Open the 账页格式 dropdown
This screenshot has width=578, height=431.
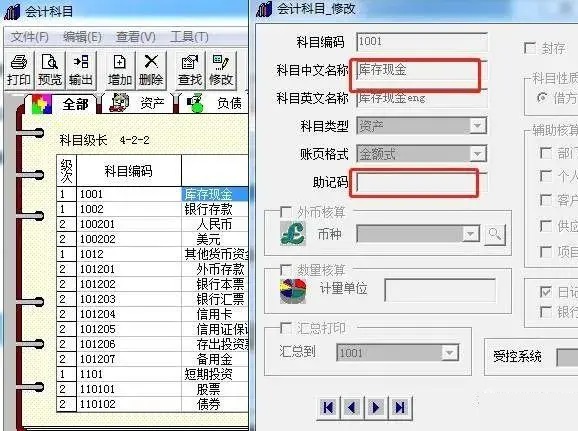pyautogui.click(x=477, y=154)
